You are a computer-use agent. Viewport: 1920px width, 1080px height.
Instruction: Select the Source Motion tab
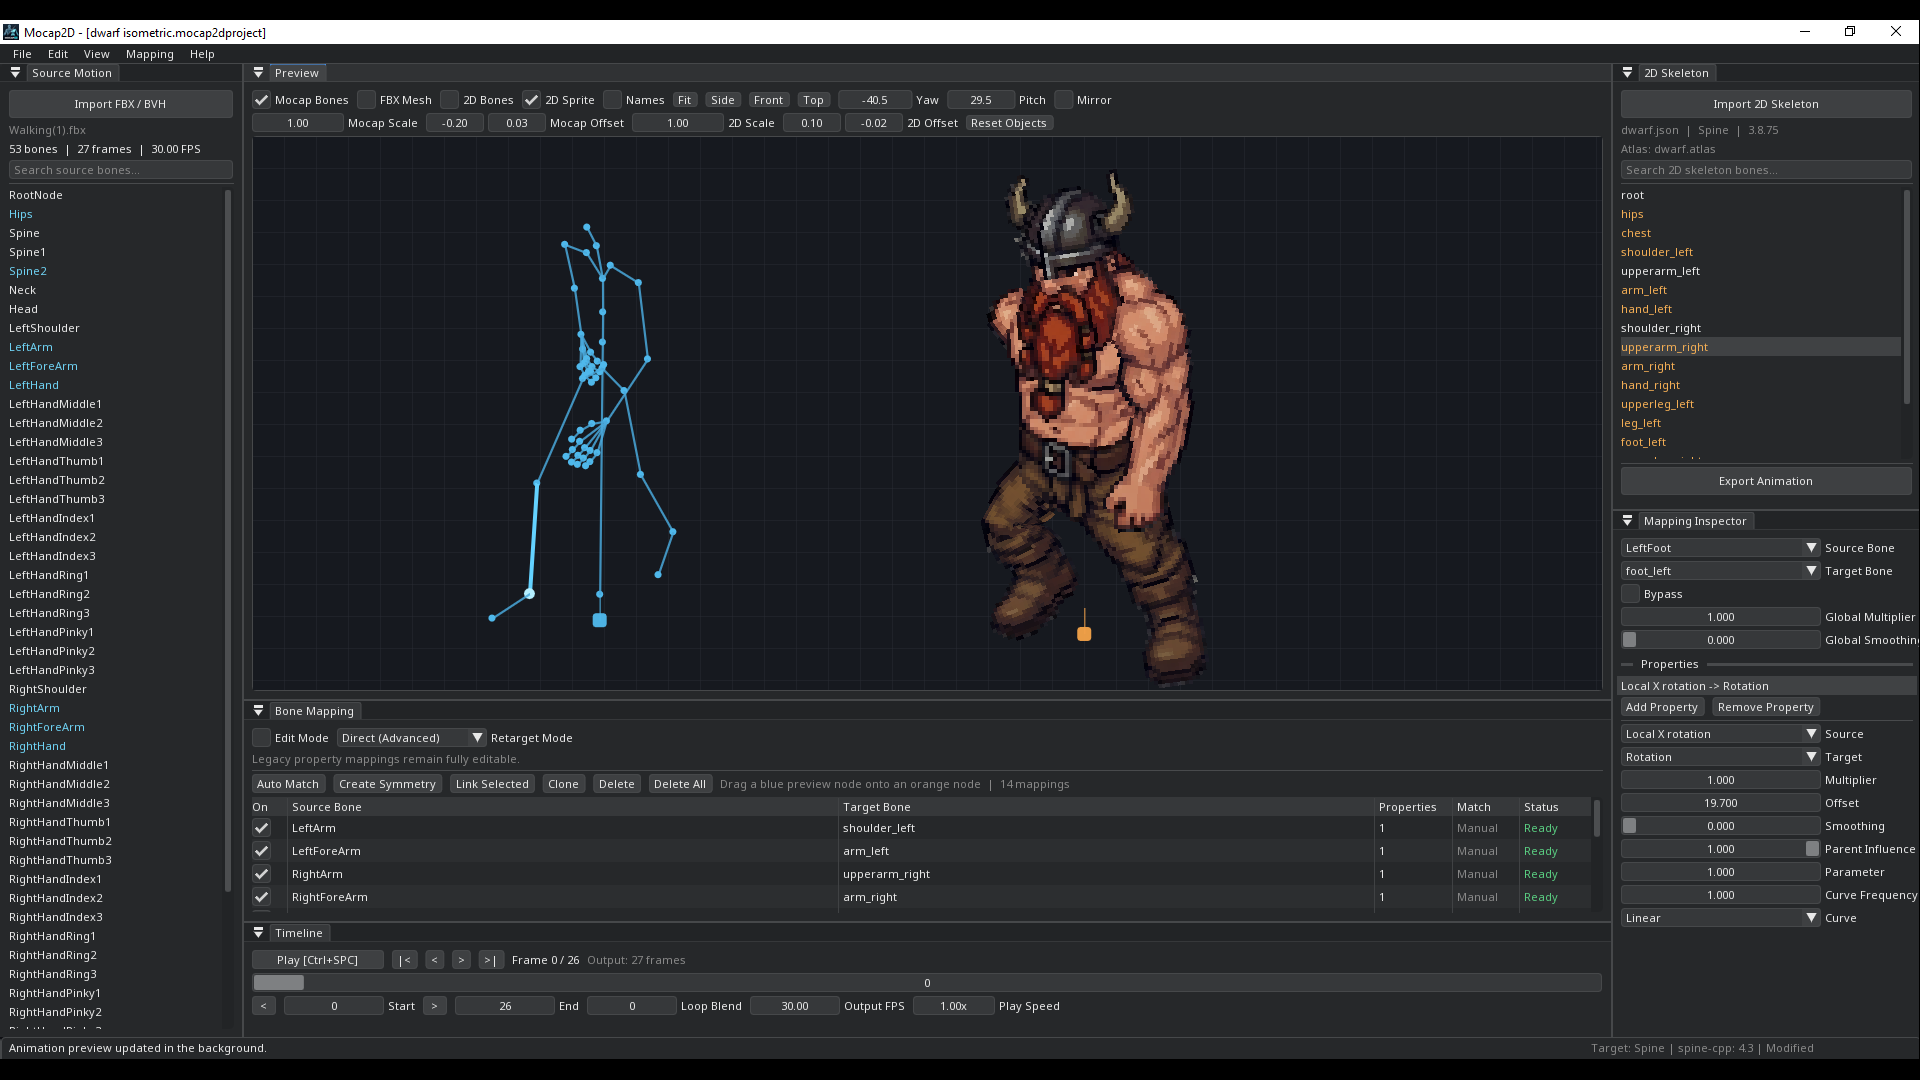[72, 73]
